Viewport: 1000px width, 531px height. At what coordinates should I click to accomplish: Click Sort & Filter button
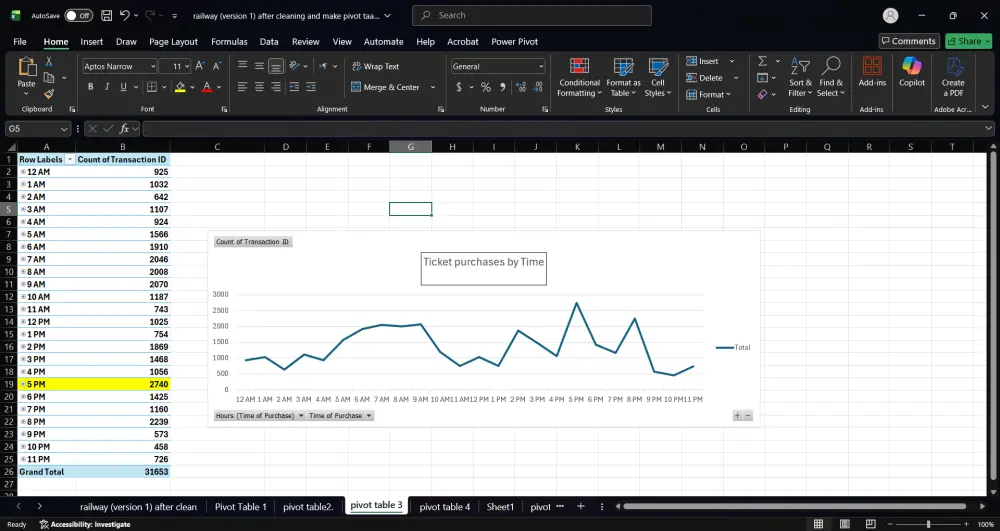[800, 77]
